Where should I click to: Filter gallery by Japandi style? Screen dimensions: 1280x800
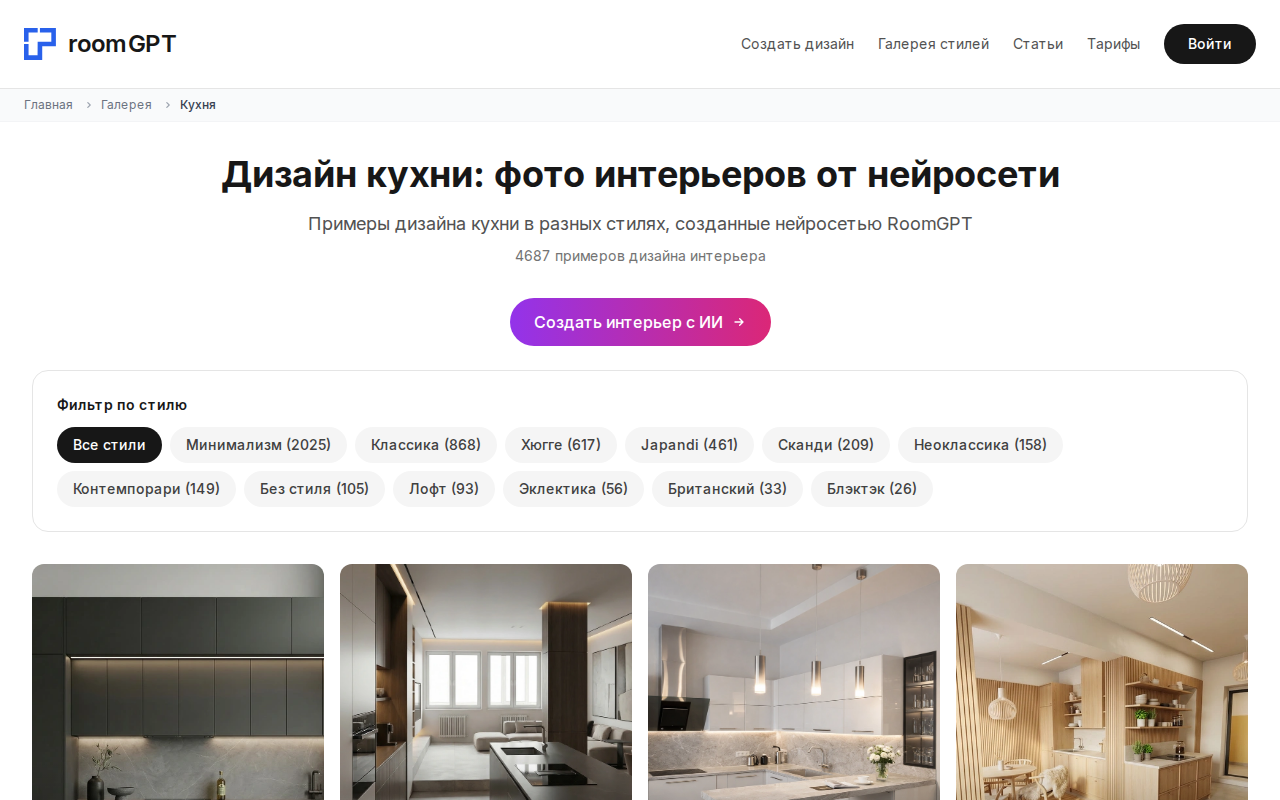point(689,444)
